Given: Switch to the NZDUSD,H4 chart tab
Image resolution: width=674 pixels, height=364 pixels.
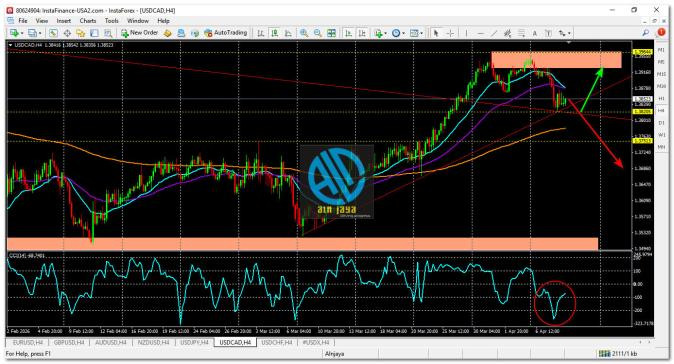Looking at the screenshot, I should (153, 343).
